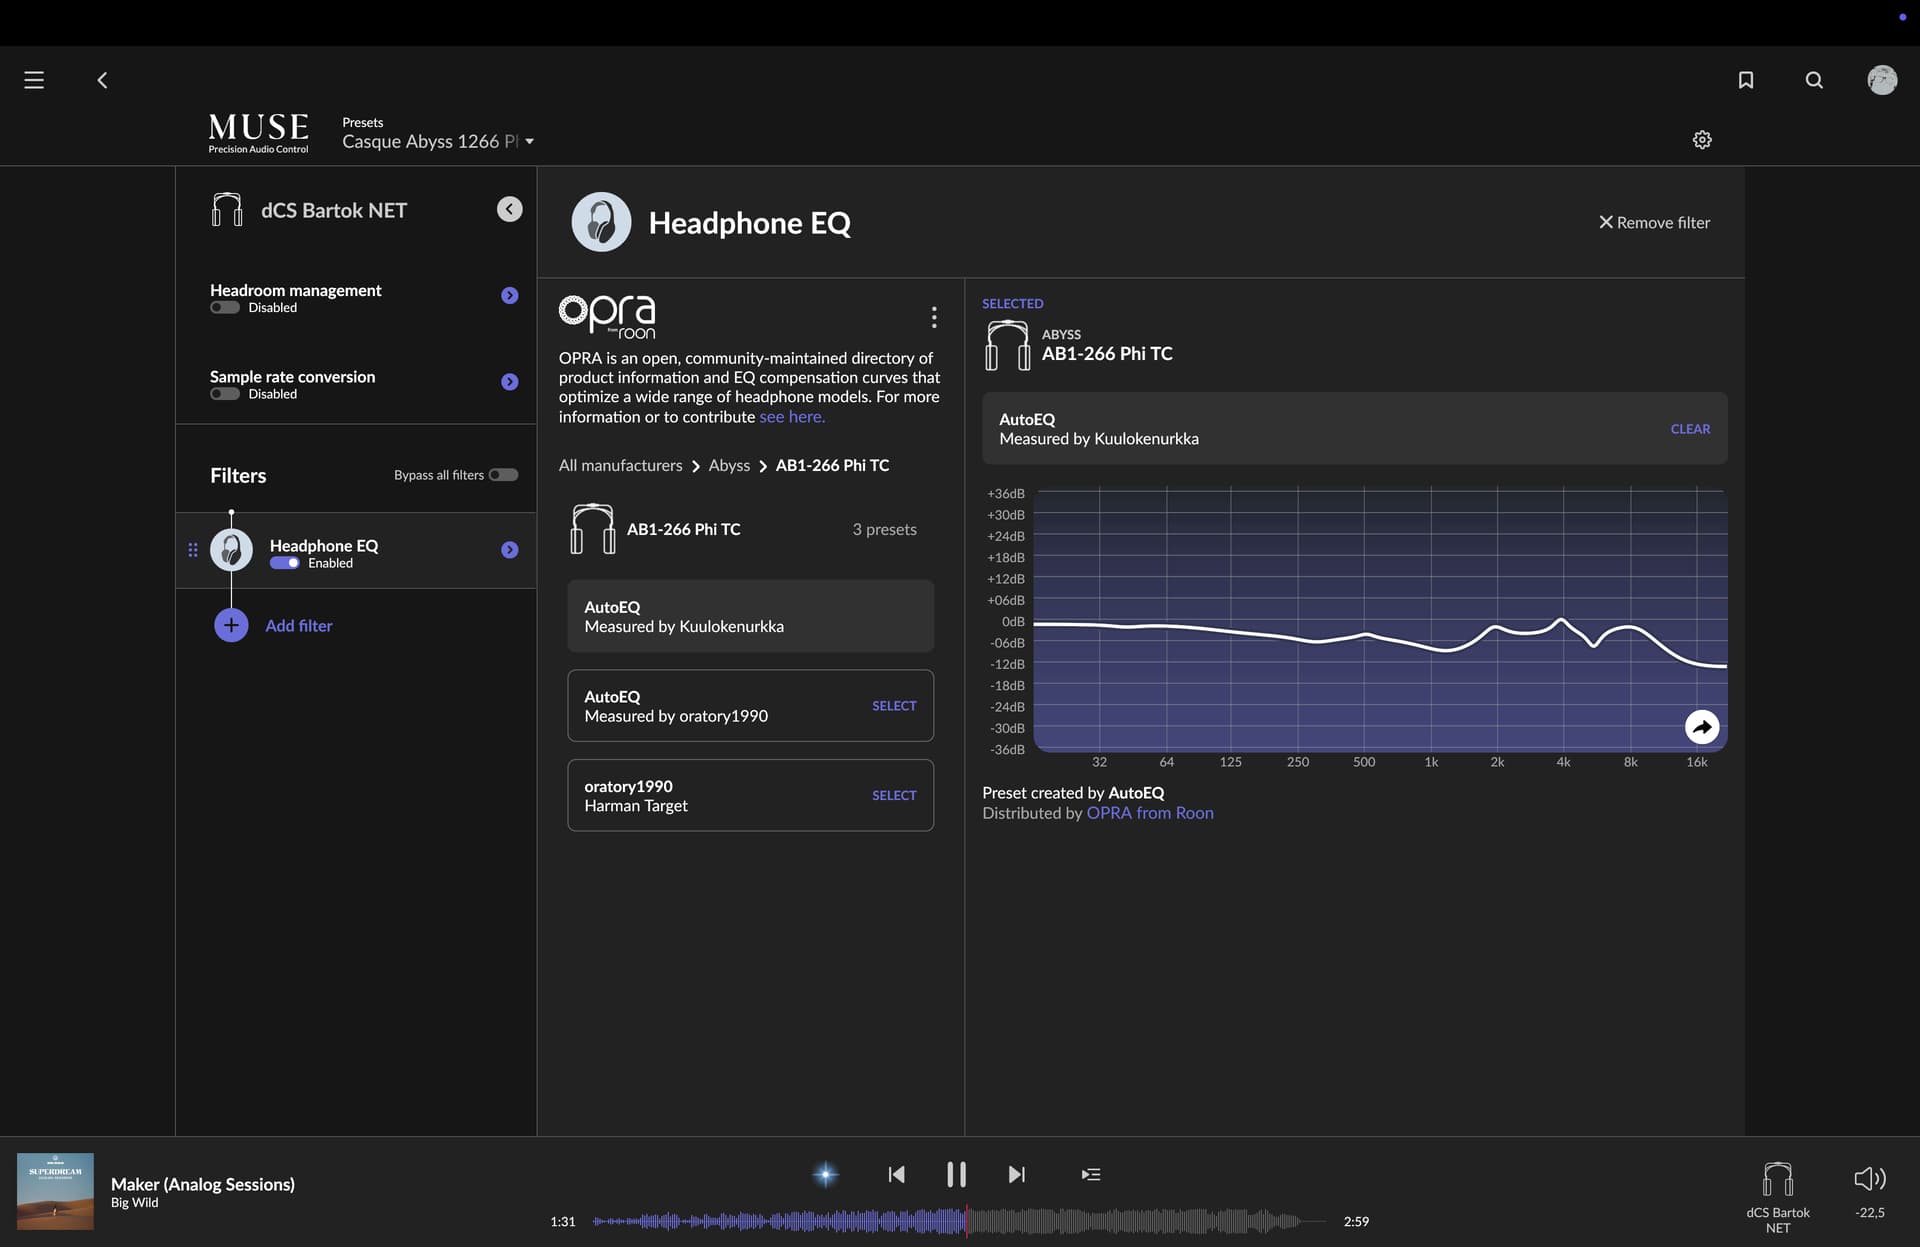Click the Roon Radio sparkle icon
Image resolution: width=1920 pixels, height=1247 pixels.
tap(826, 1175)
